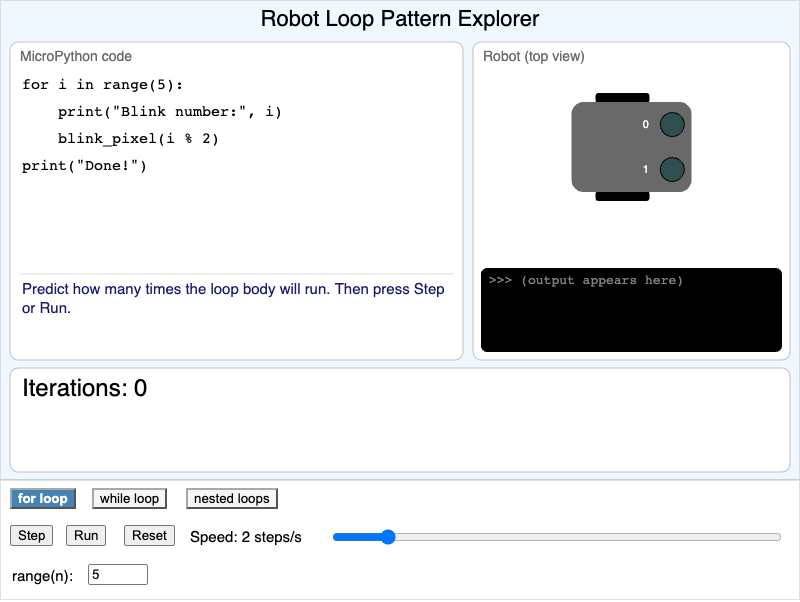Select code line print("Done!")
This screenshot has width=800, height=602.
[x=84, y=166]
